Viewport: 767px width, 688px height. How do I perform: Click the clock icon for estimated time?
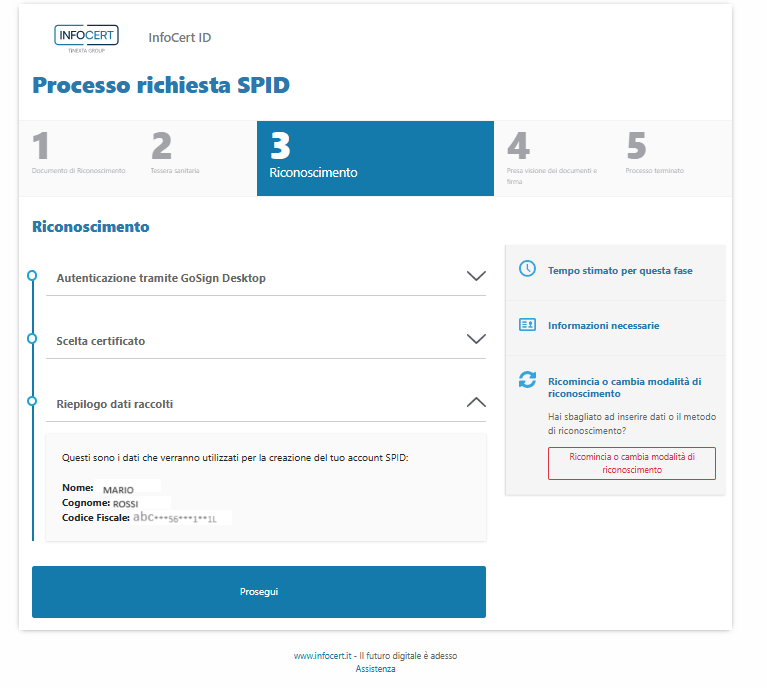tap(527, 270)
